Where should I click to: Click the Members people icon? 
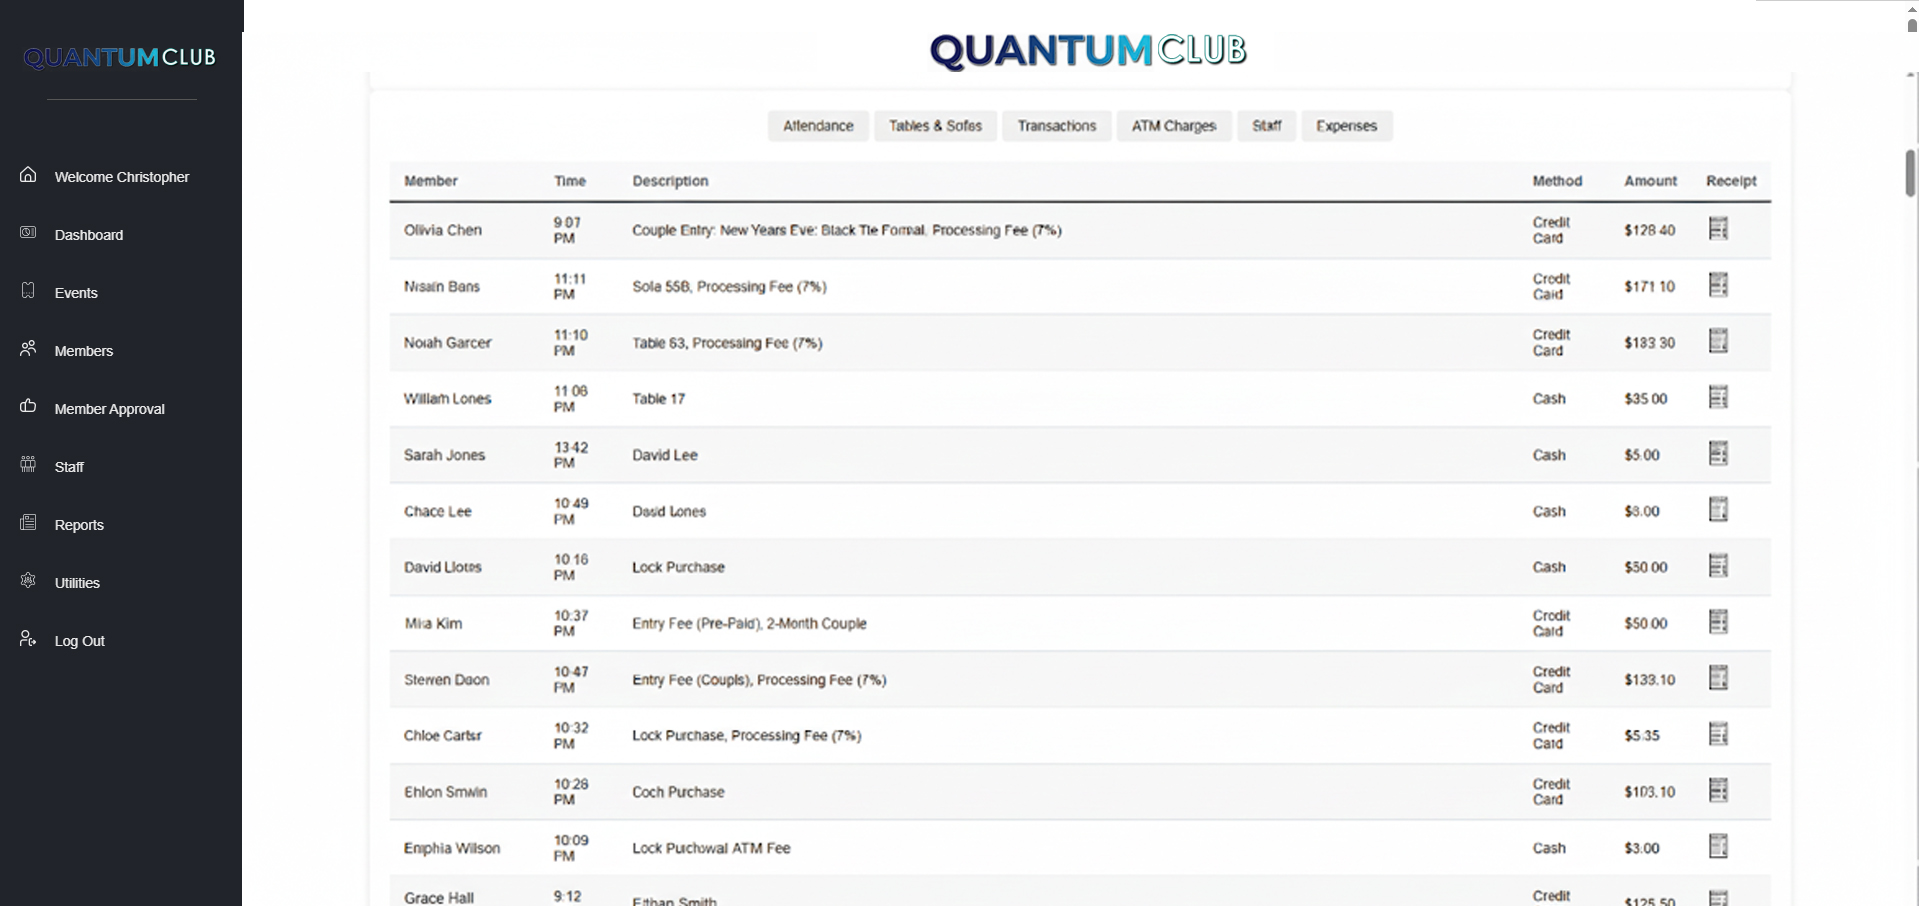click(27, 348)
